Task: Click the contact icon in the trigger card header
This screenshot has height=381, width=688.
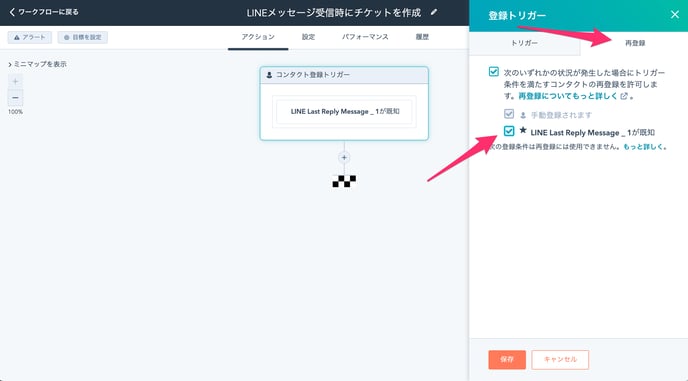Action: [x=269, y=75]
